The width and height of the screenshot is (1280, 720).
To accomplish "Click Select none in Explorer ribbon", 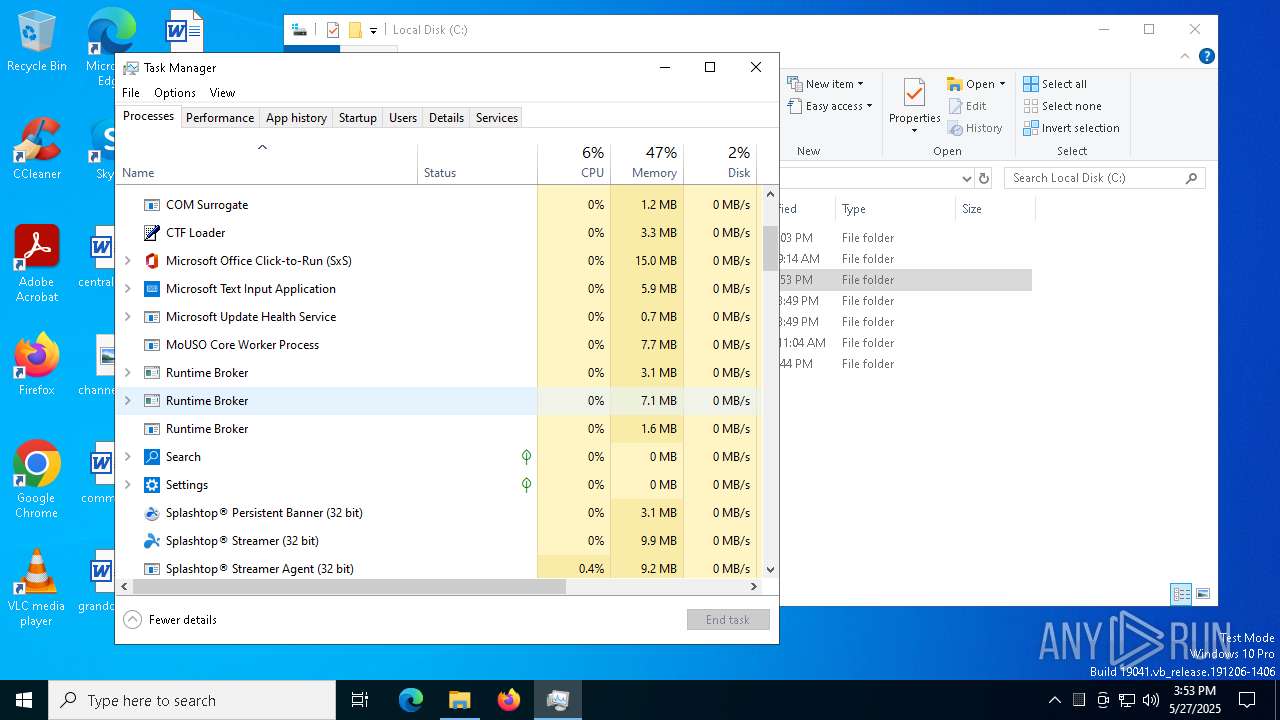I will [1062, 106].
